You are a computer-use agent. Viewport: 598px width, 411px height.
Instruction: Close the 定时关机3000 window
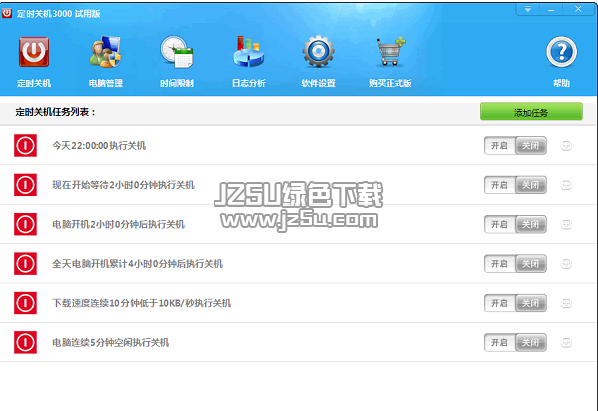578,9
